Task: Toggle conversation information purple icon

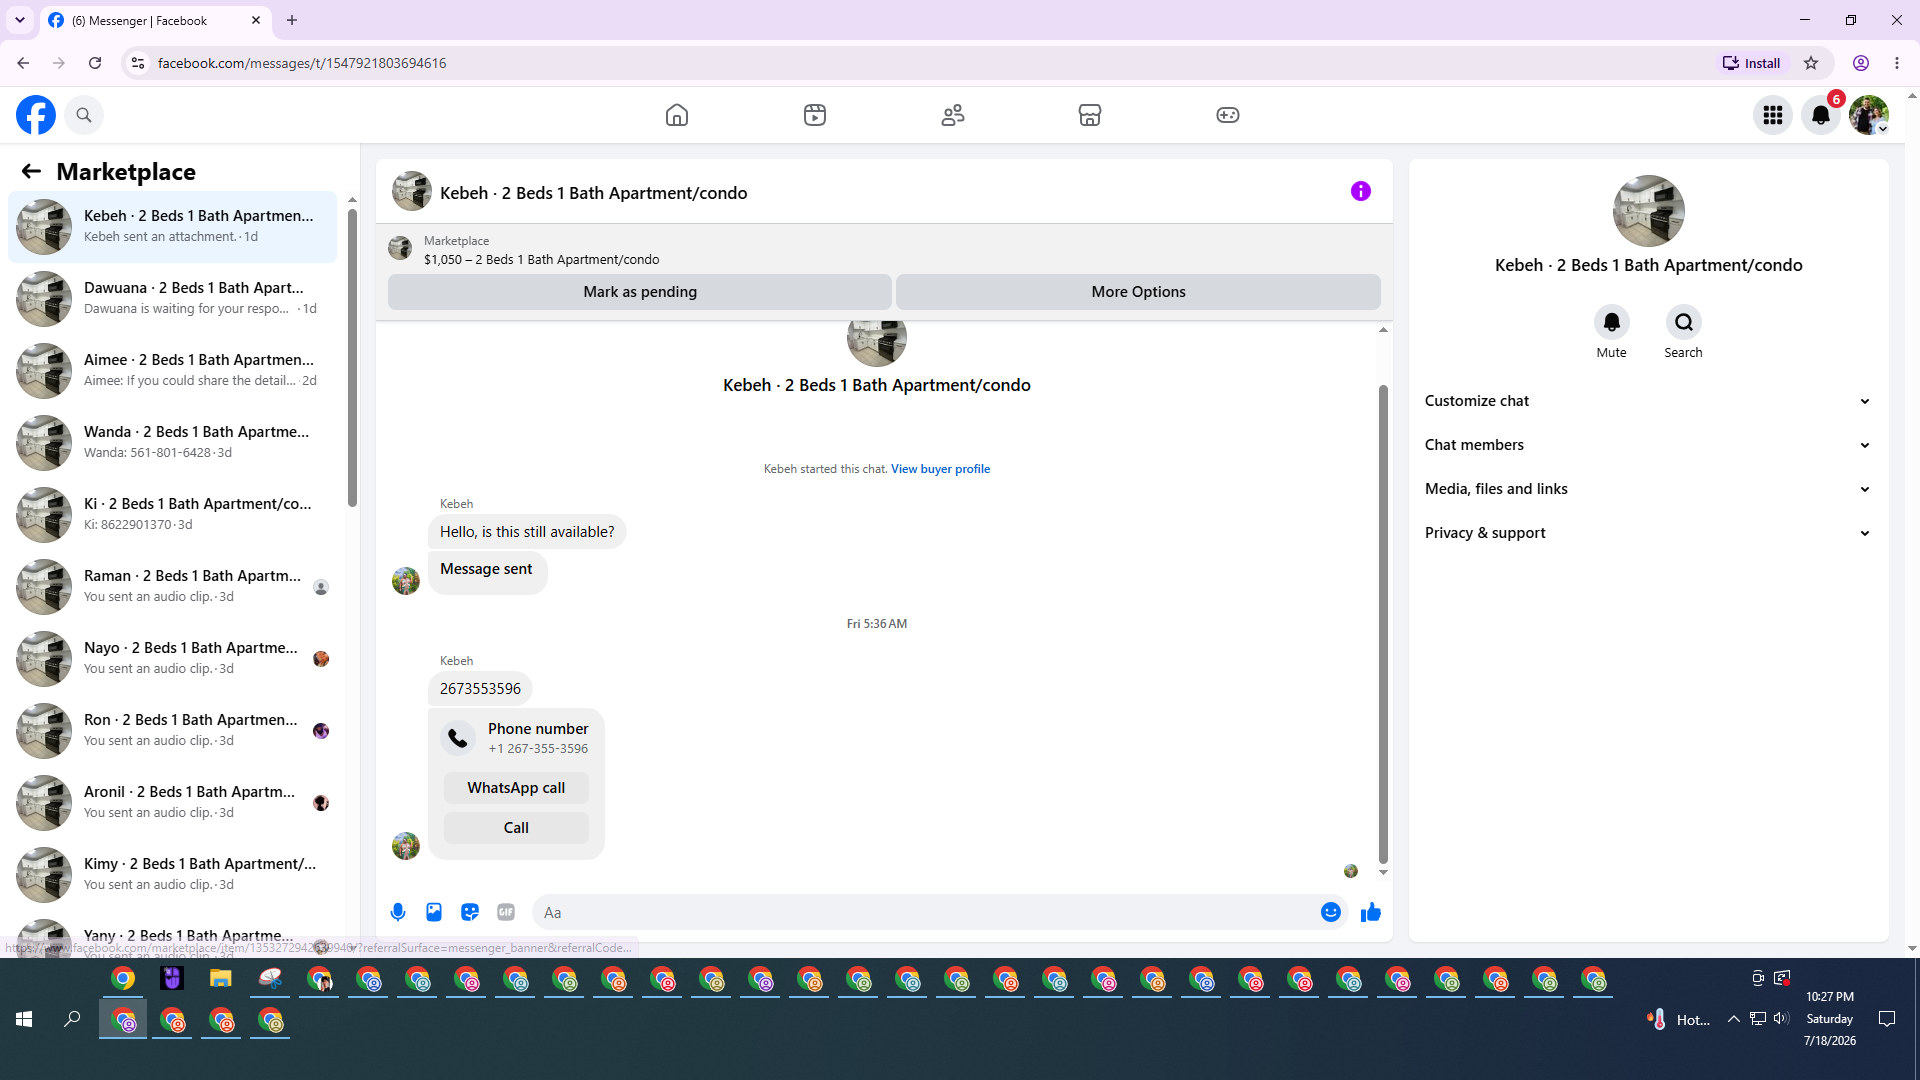Action: tap(1361, 191)
